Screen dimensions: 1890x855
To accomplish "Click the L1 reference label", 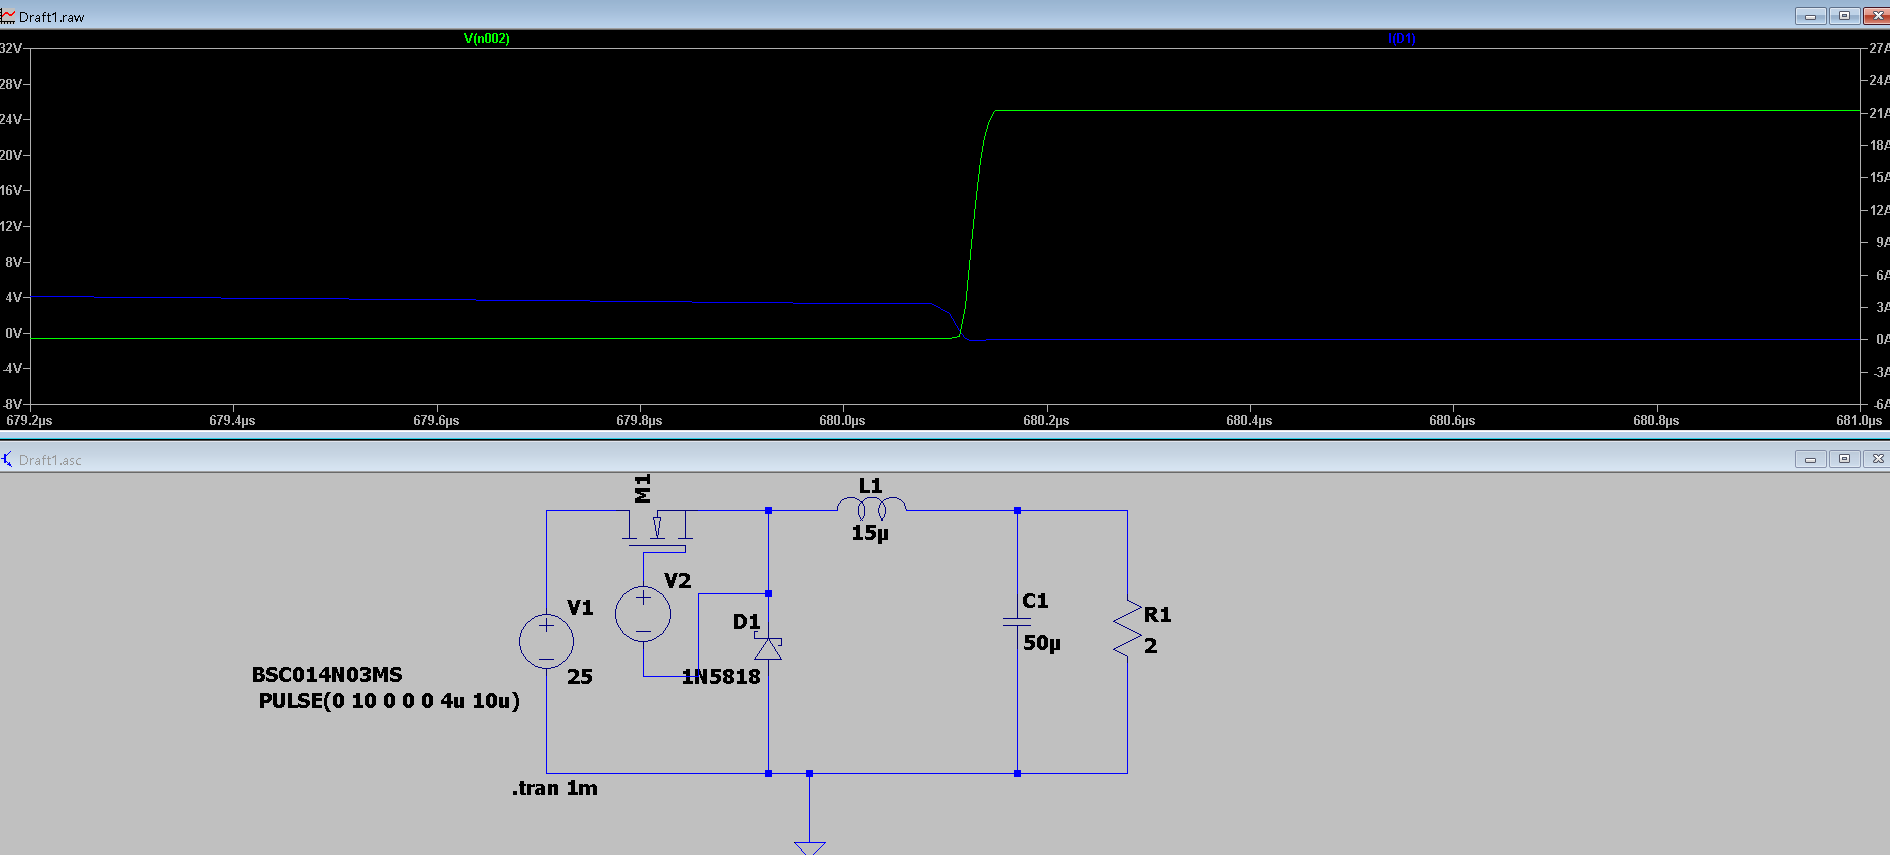I will click(x=871, y=486).
